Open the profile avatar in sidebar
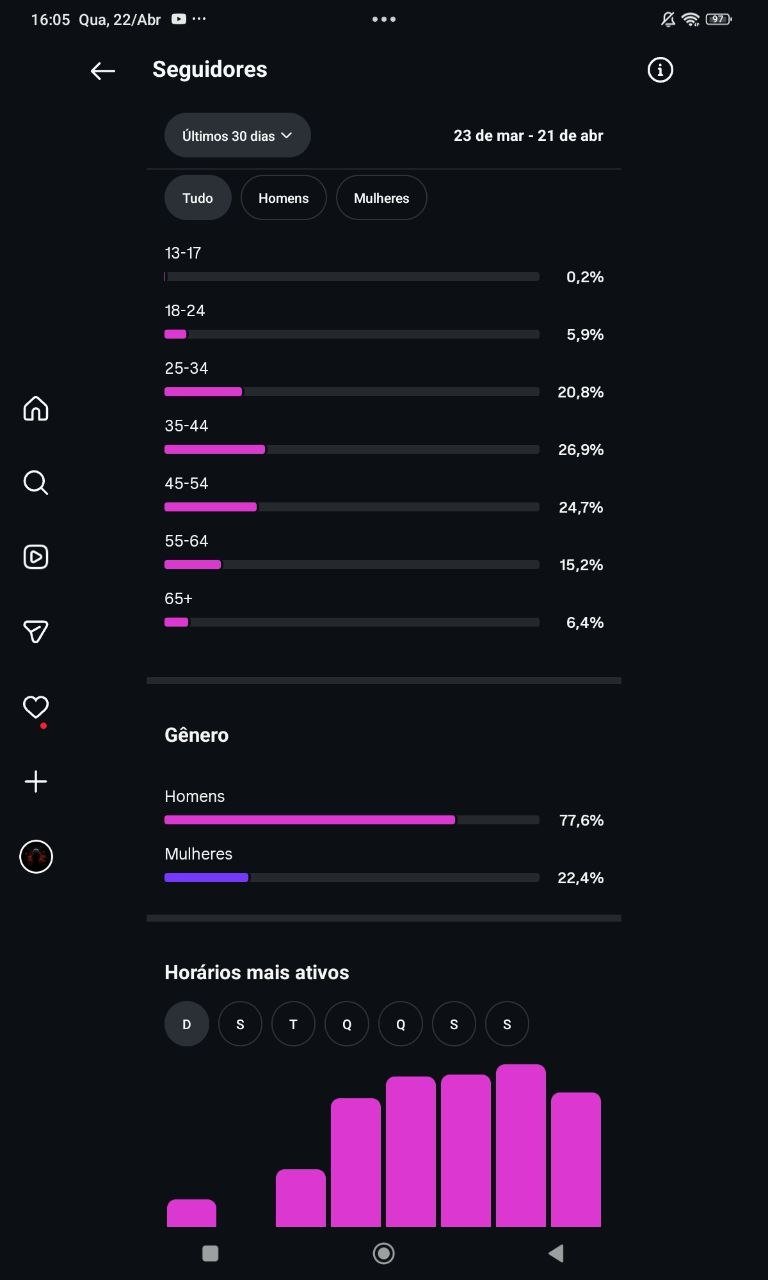This screenshot has height=1280, width=768. pos(36,857)
